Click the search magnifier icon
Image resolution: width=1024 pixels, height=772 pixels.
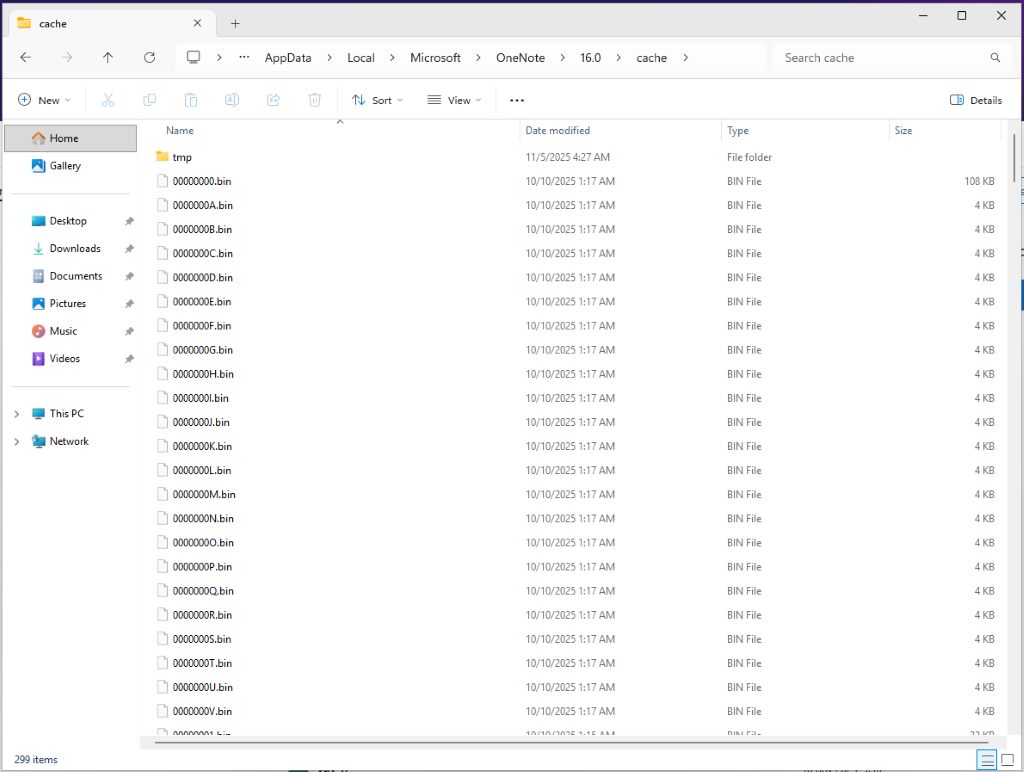click(995, 57)
